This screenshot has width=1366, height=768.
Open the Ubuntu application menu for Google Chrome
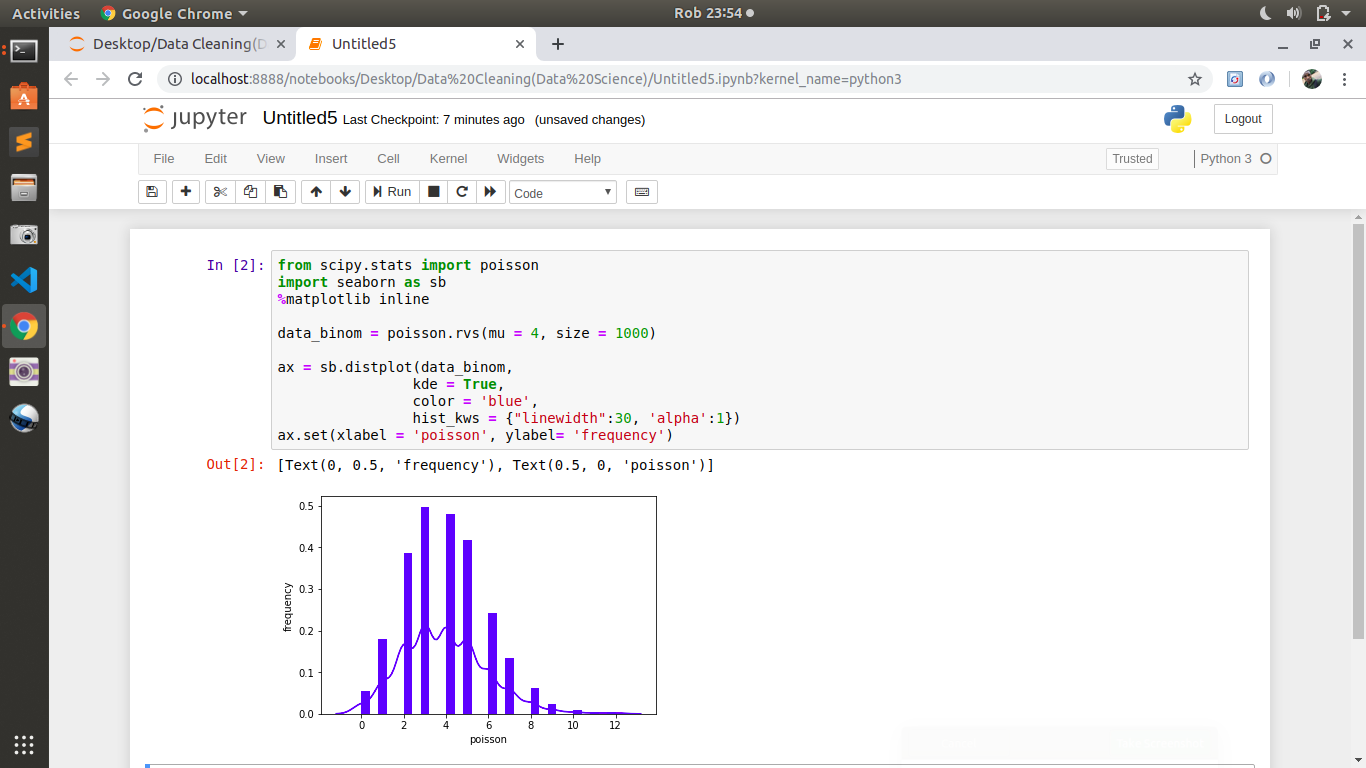175,14
